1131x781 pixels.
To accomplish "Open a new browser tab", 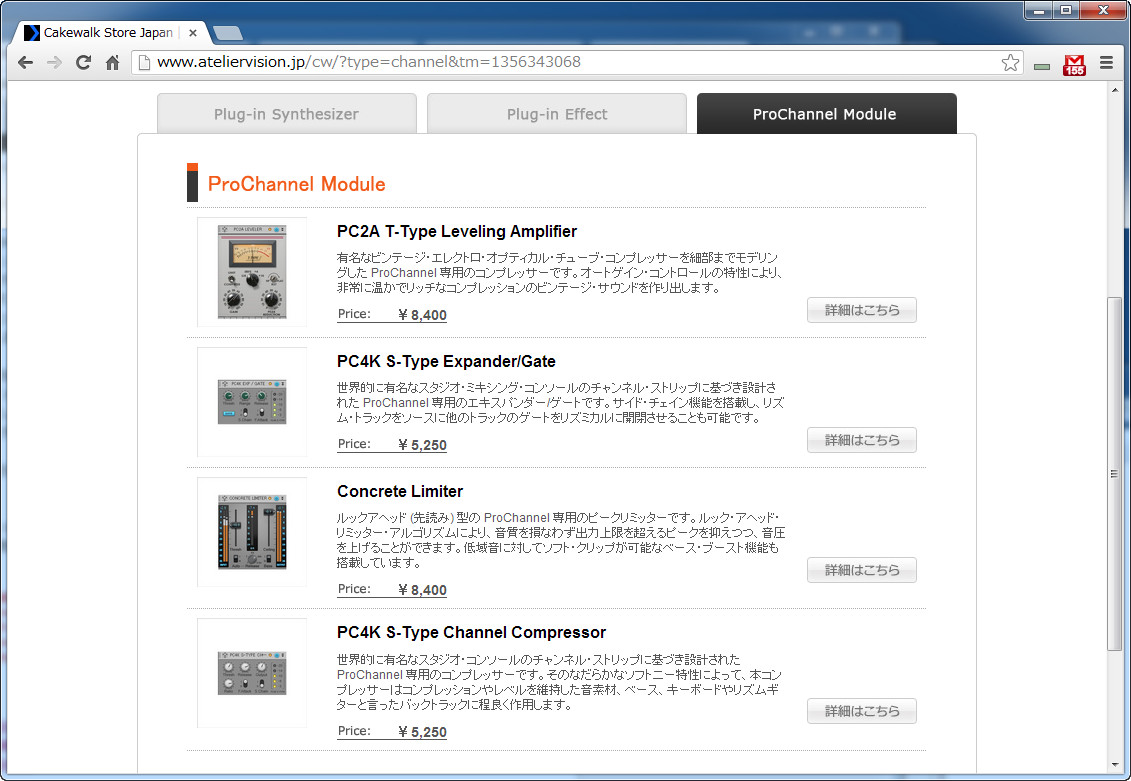I will coord(228,33).
